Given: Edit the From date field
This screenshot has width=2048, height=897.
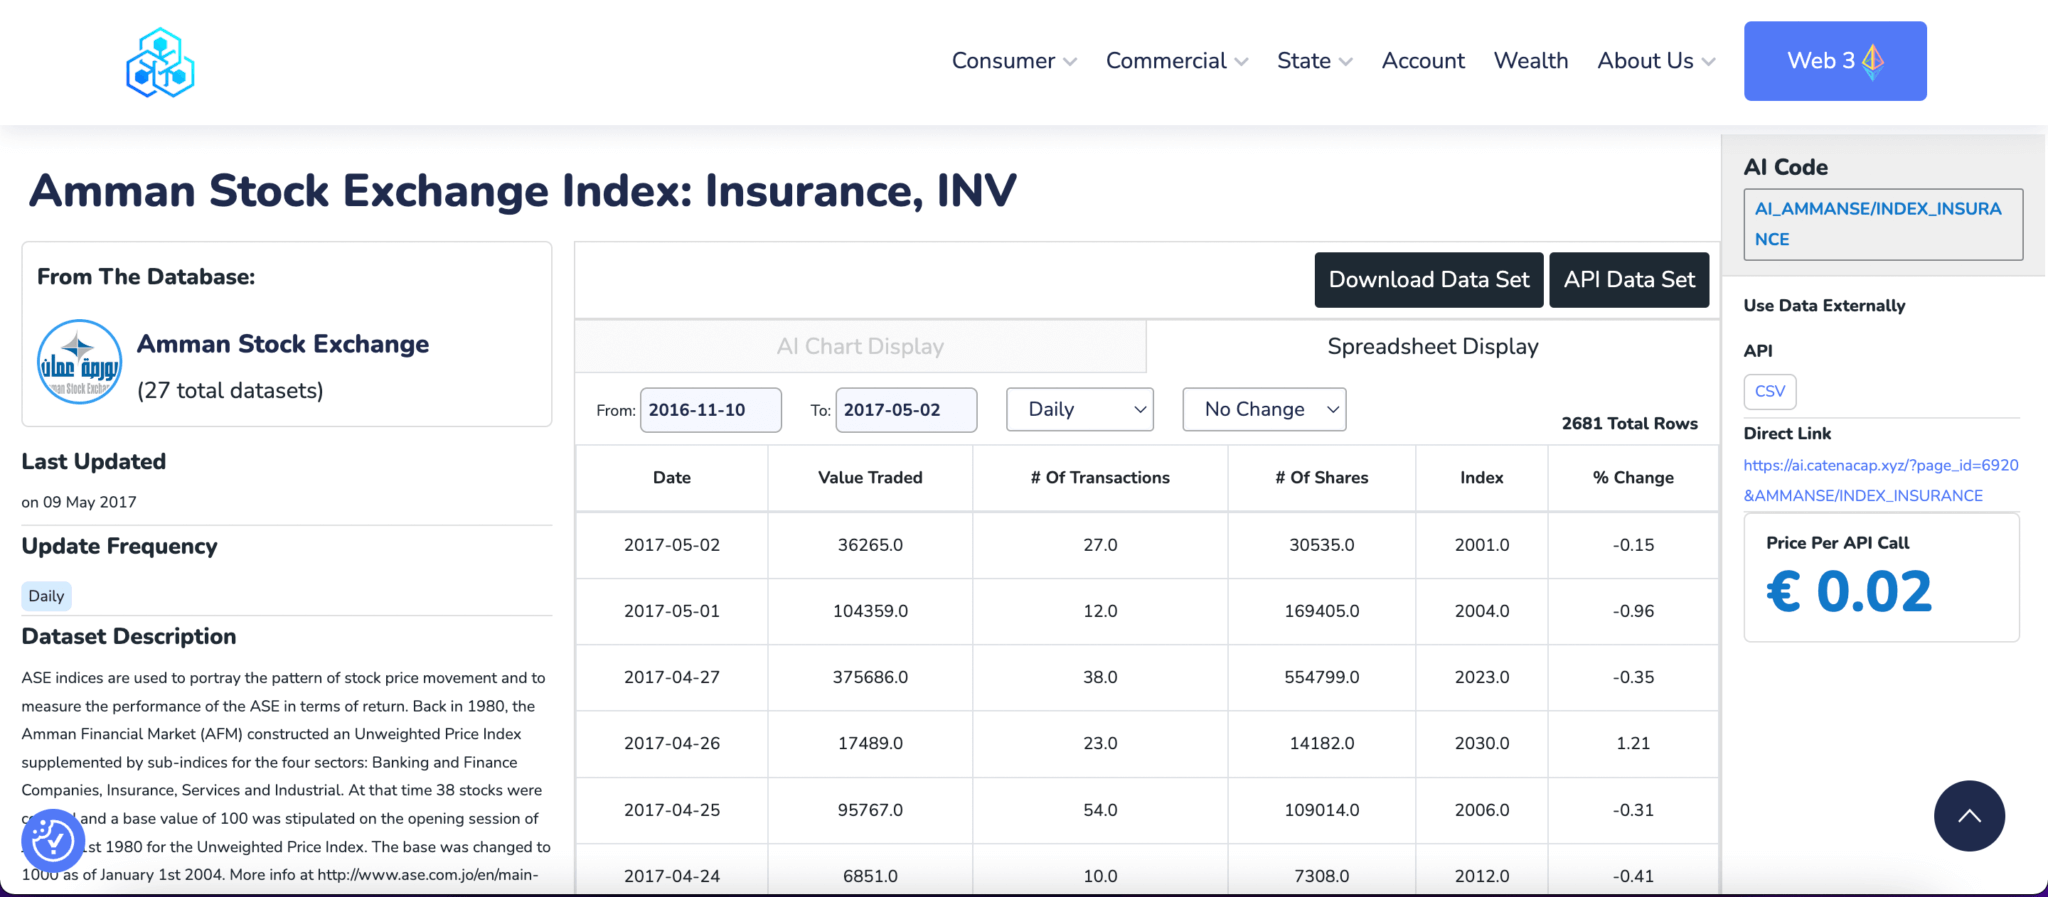Looking at the screenshot, I should pos(710,410).
